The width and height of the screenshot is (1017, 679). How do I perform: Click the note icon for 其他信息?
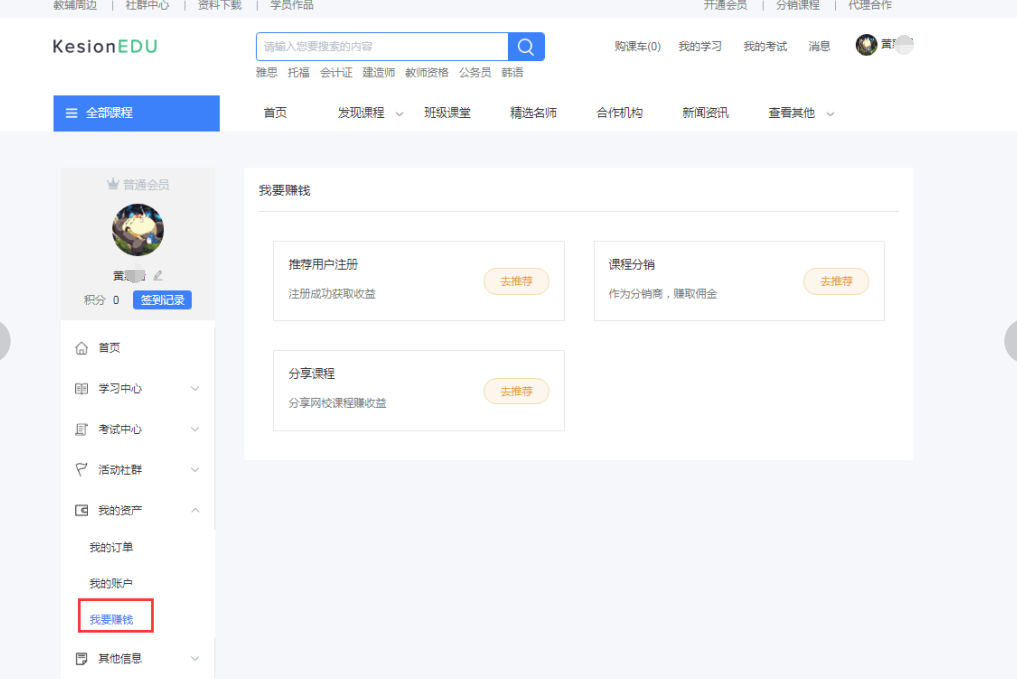click(81, 658)
